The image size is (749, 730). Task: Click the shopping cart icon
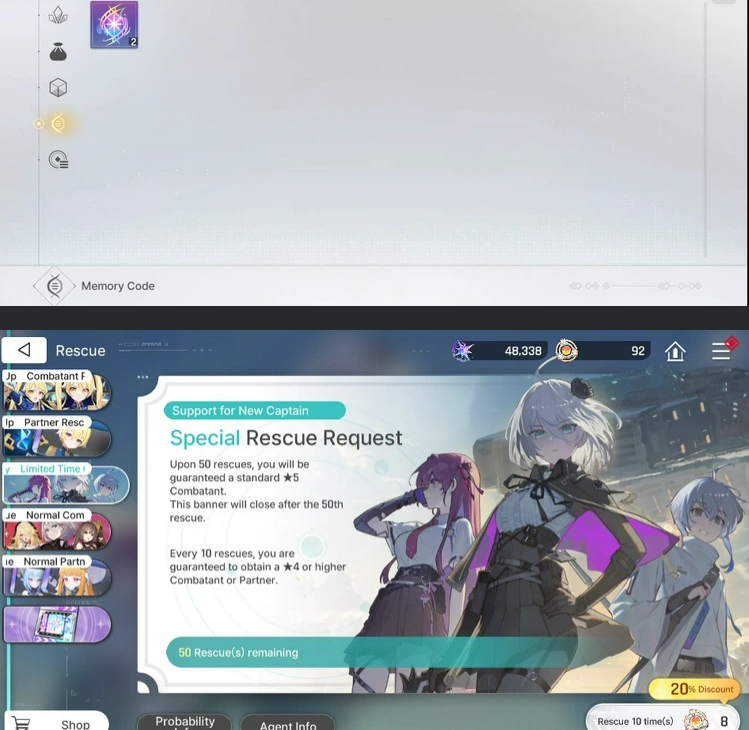[x=21, y=723]
